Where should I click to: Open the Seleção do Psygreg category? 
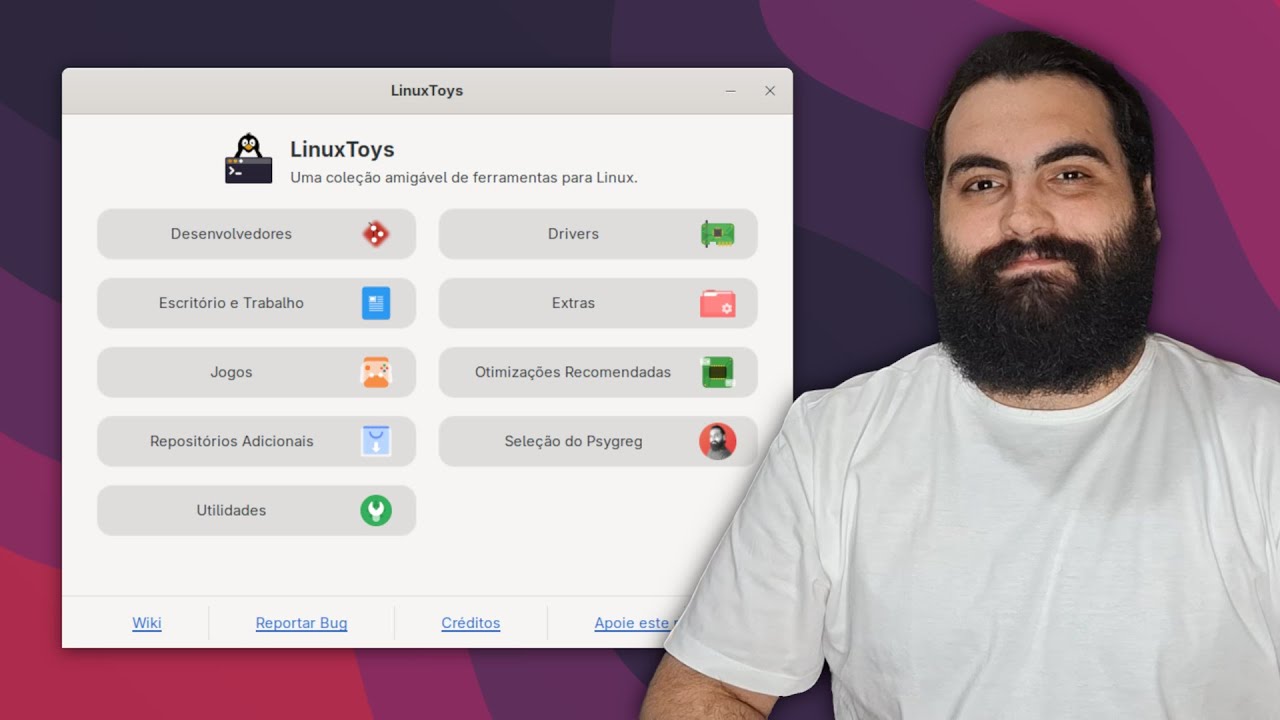click(598, 441)
